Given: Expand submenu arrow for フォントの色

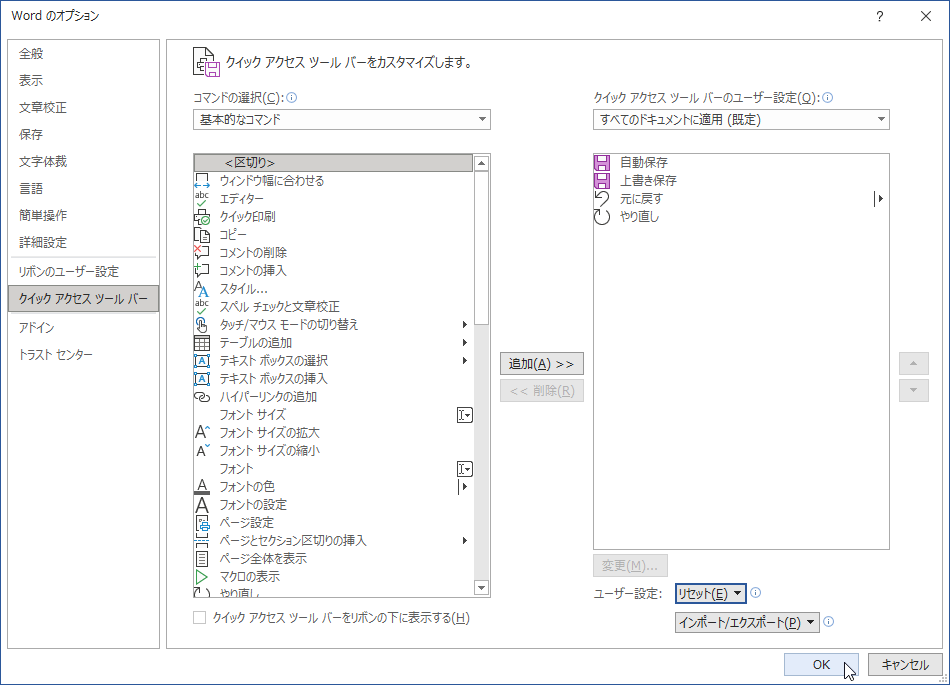Looking at the screenshot, I should tap(463, 486).
